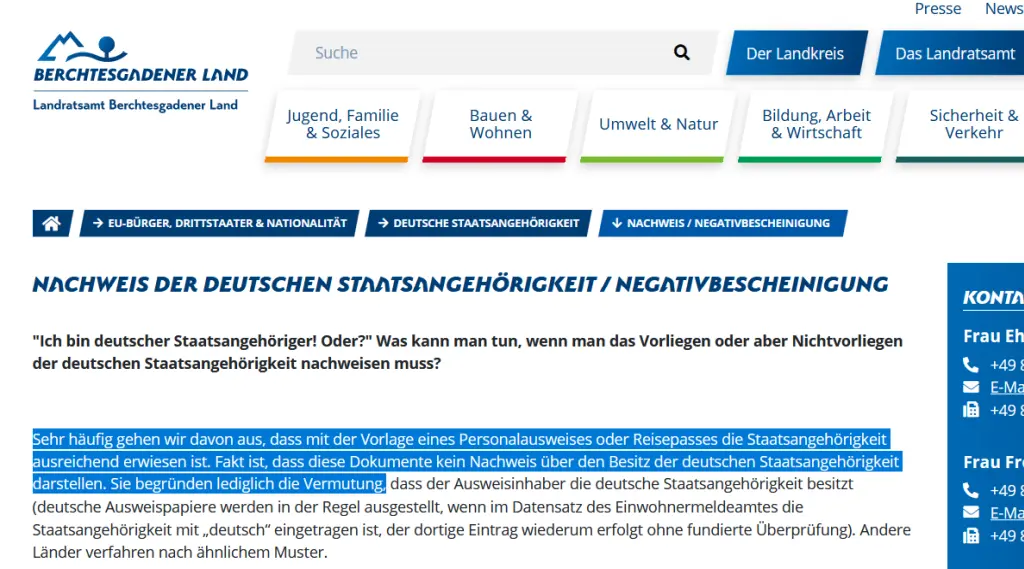Open the News link at top
Screen dimensions: 1024x569
click(x=1004, y=8)
